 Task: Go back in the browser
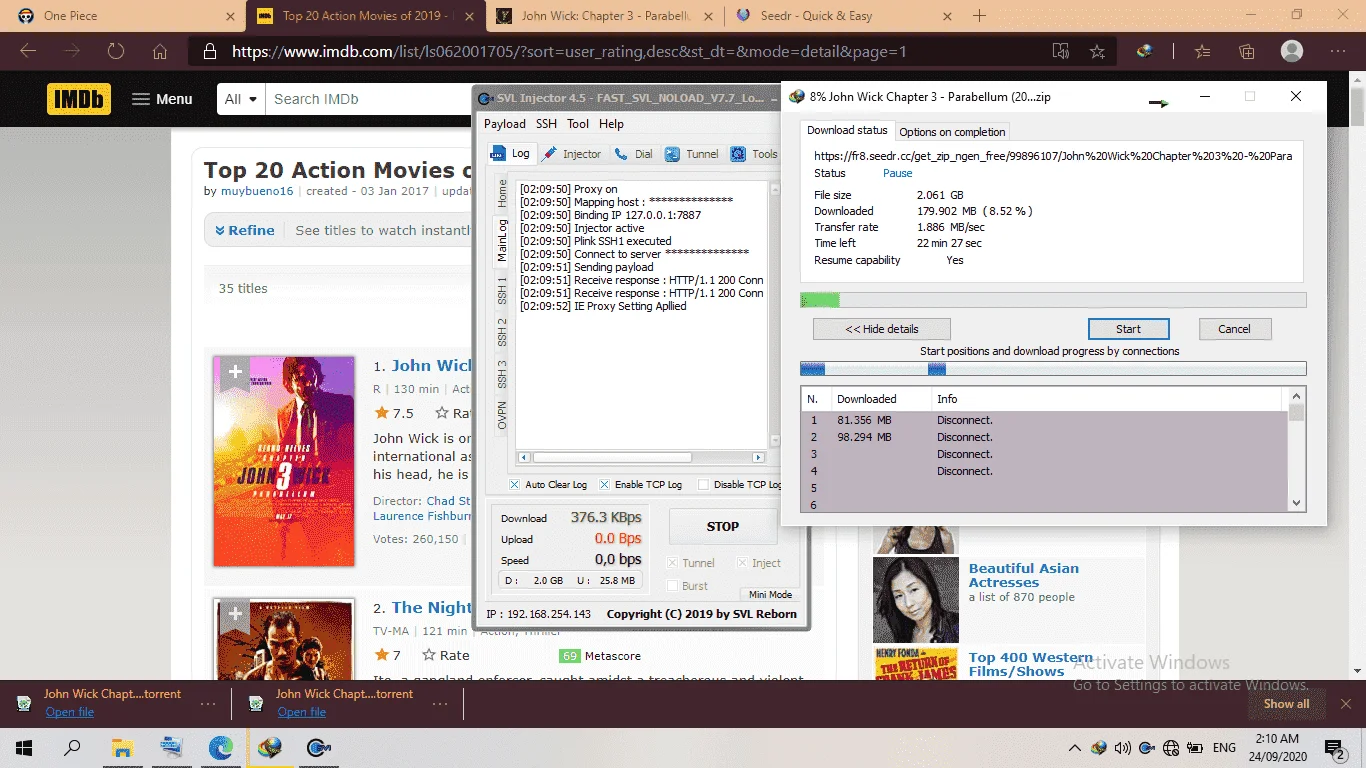pos(28,51)
